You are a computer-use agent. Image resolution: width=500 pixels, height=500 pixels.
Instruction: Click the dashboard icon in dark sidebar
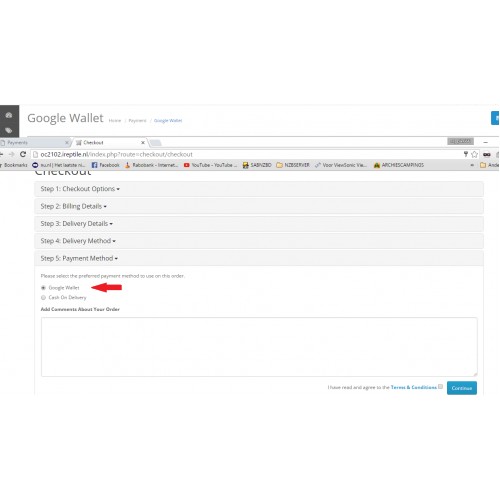[9, 115]
